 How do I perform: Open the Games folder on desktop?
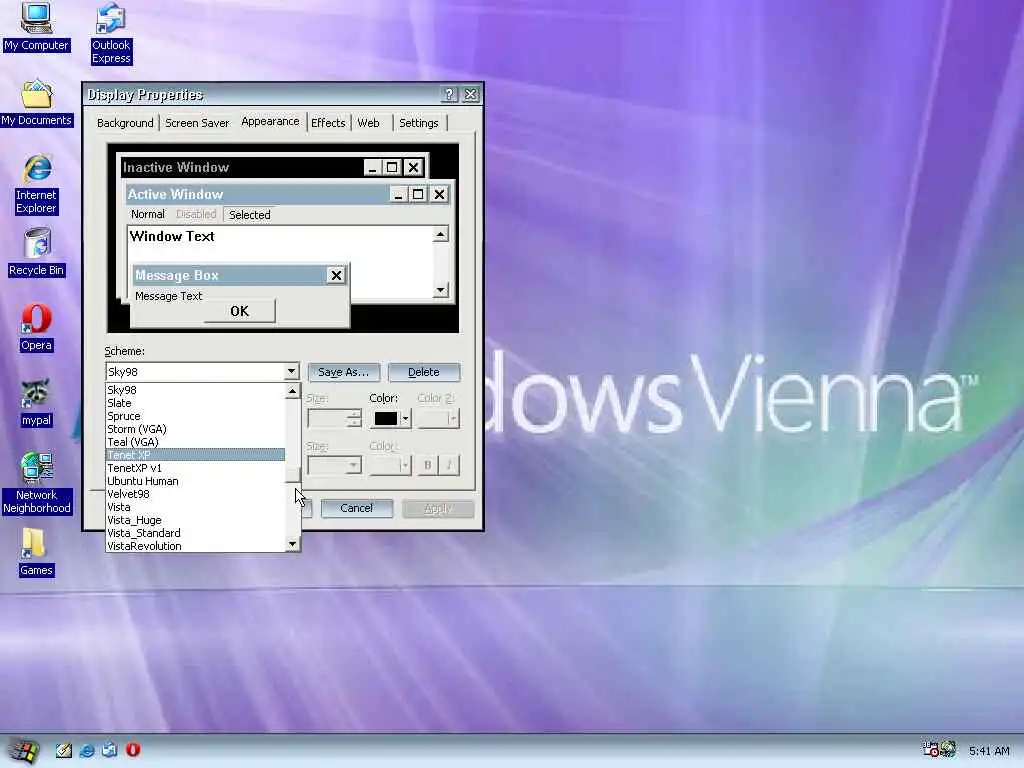[x=36, y=552]
